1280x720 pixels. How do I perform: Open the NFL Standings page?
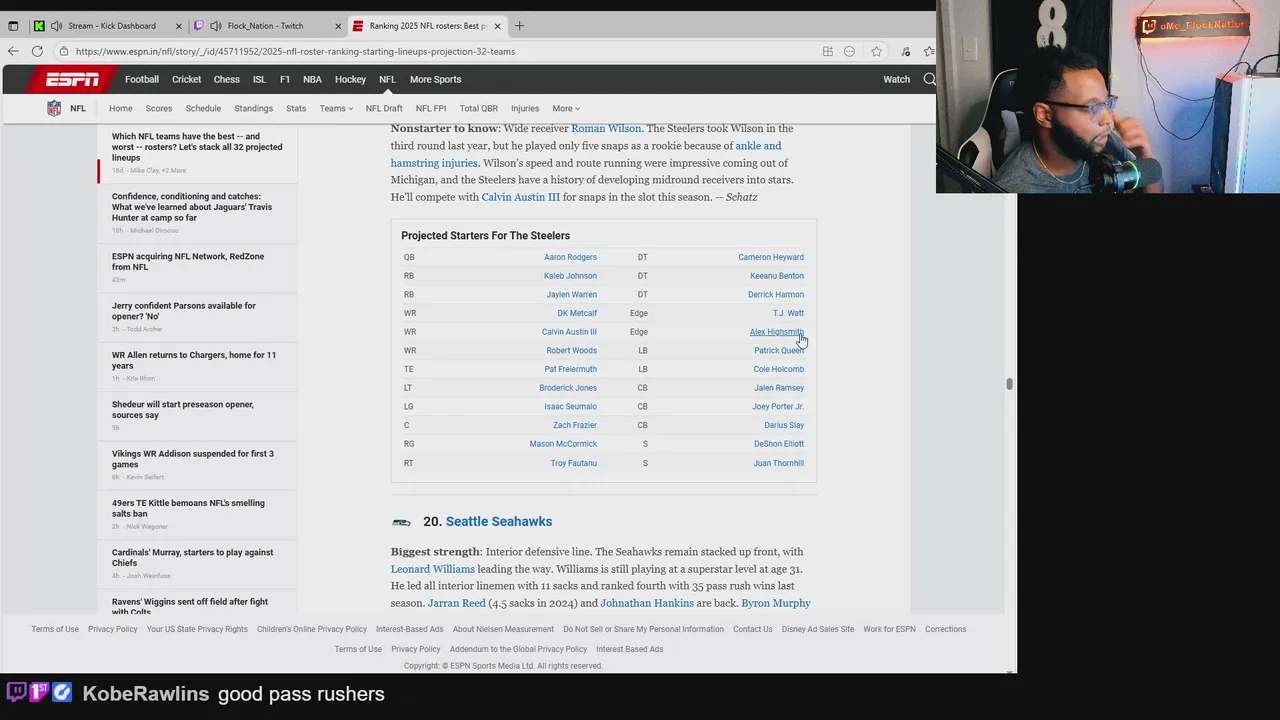253,108
